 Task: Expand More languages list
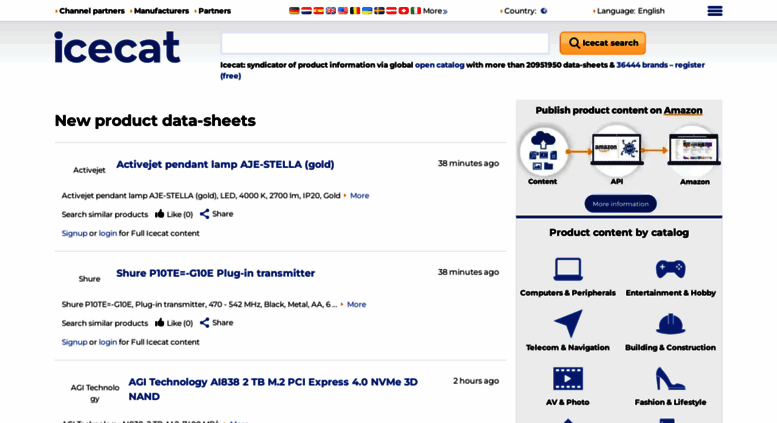pos(435,11)
